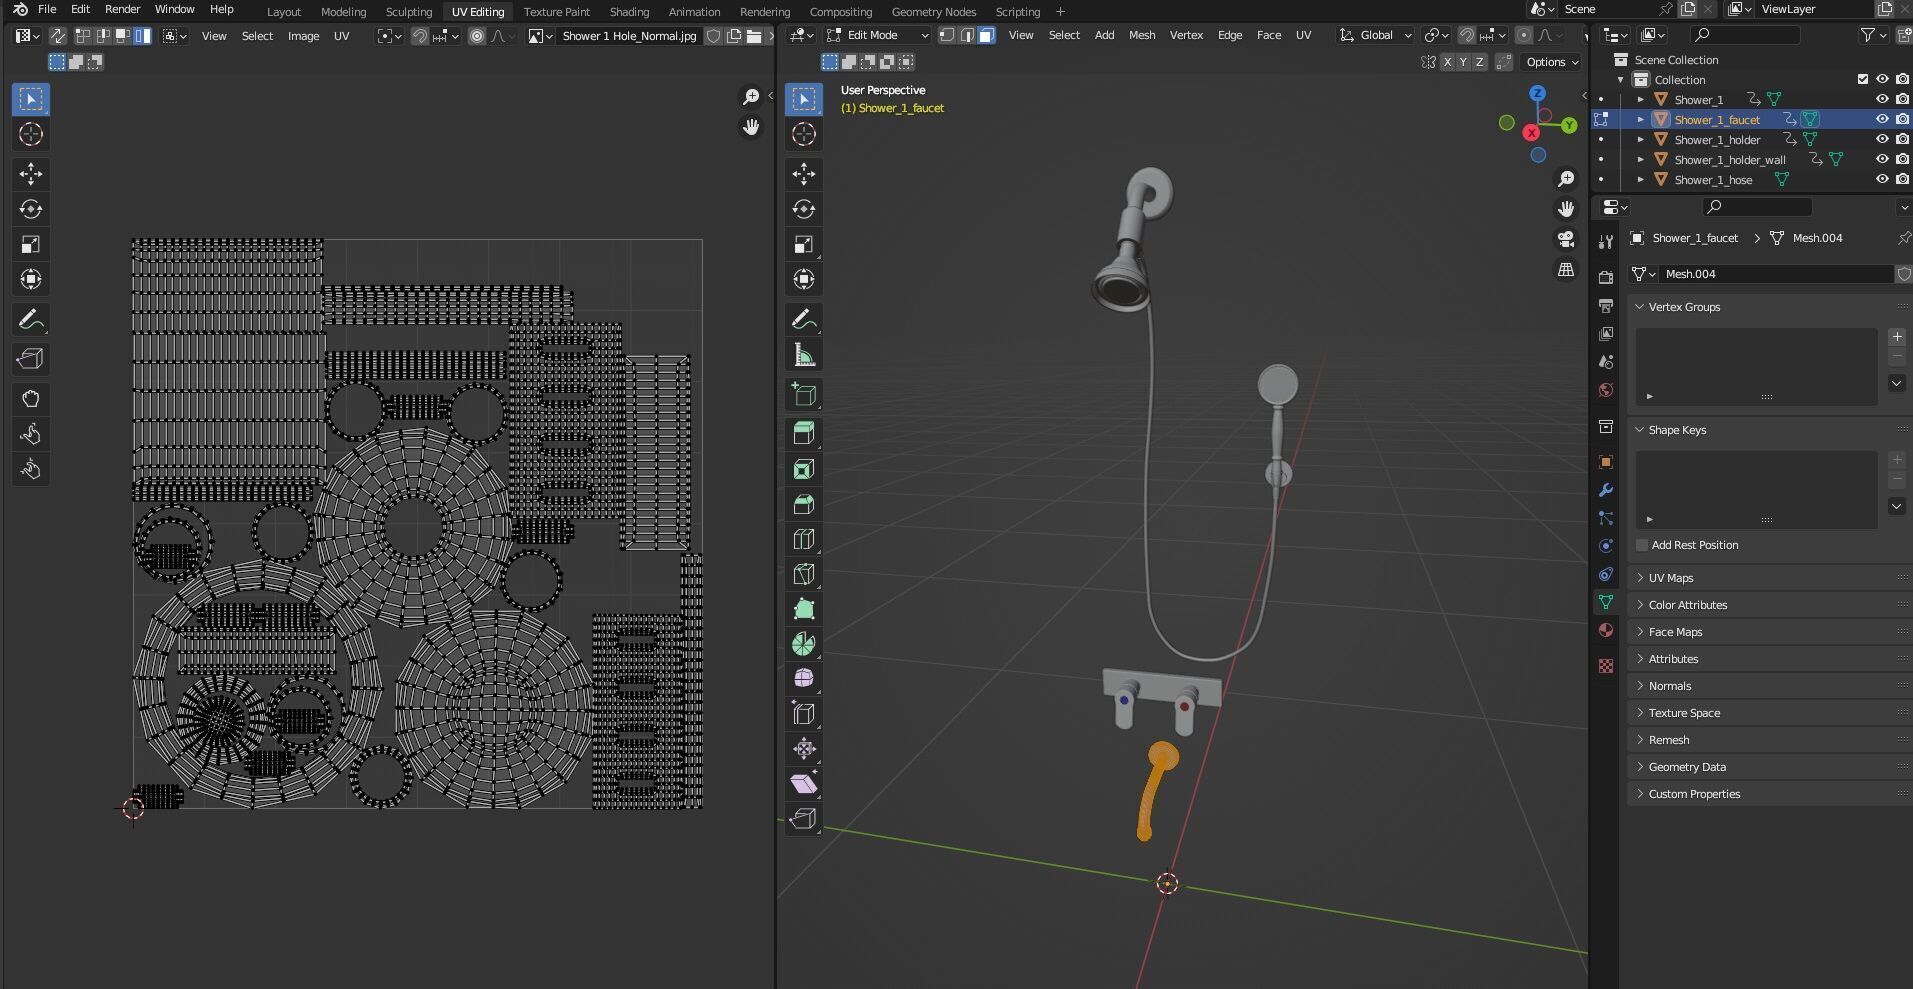Viewport: 1913px width, 989px height.
Task: Click the red X axis on navigation gizmo
Action: pyautogui.click(x=1531, y=132)
